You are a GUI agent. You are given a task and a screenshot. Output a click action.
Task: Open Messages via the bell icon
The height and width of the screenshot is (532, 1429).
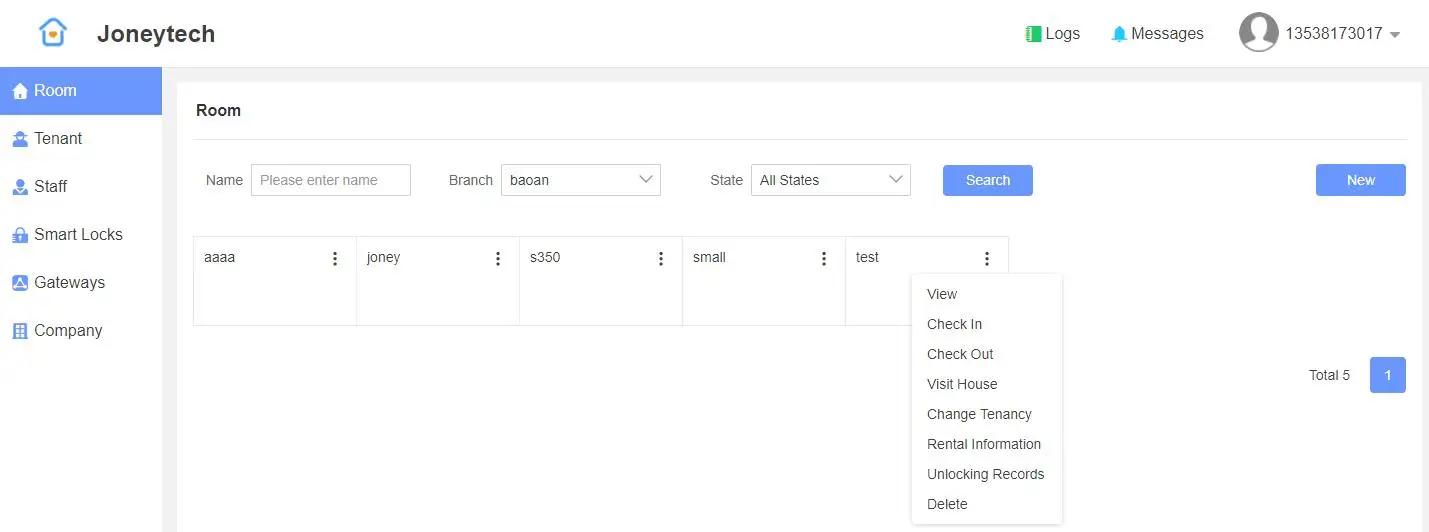(1119, 34)
